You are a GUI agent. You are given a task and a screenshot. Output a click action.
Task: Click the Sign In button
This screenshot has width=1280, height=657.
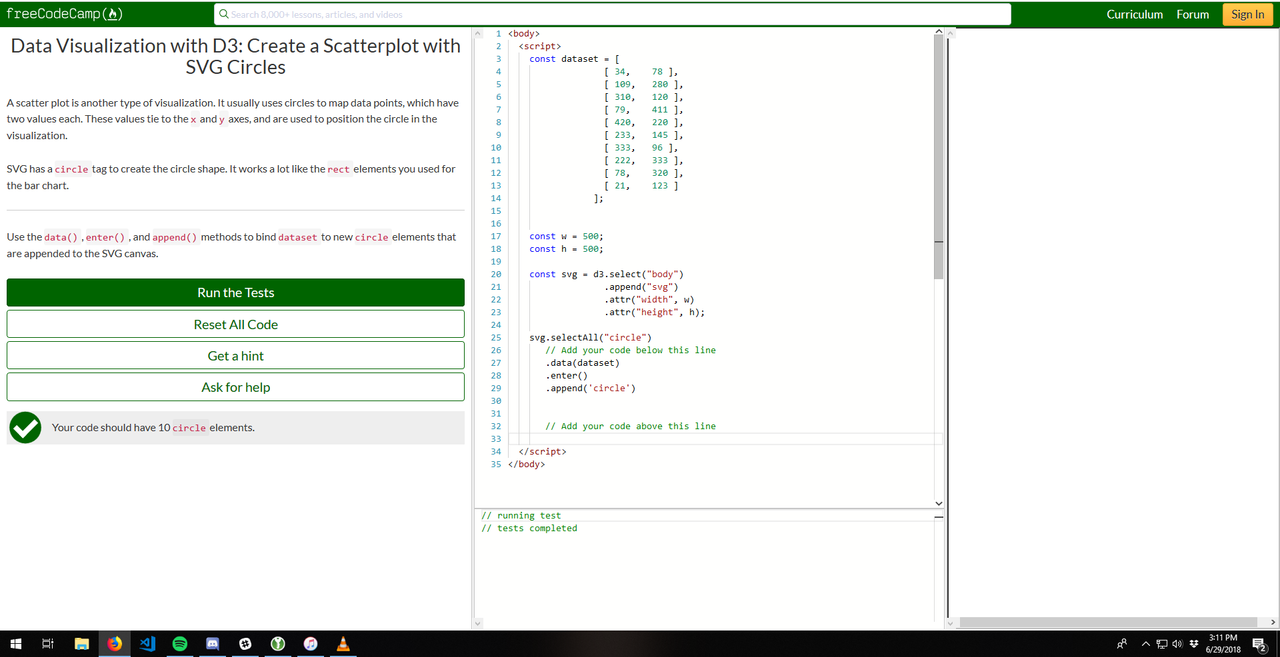click(1247, 14)
